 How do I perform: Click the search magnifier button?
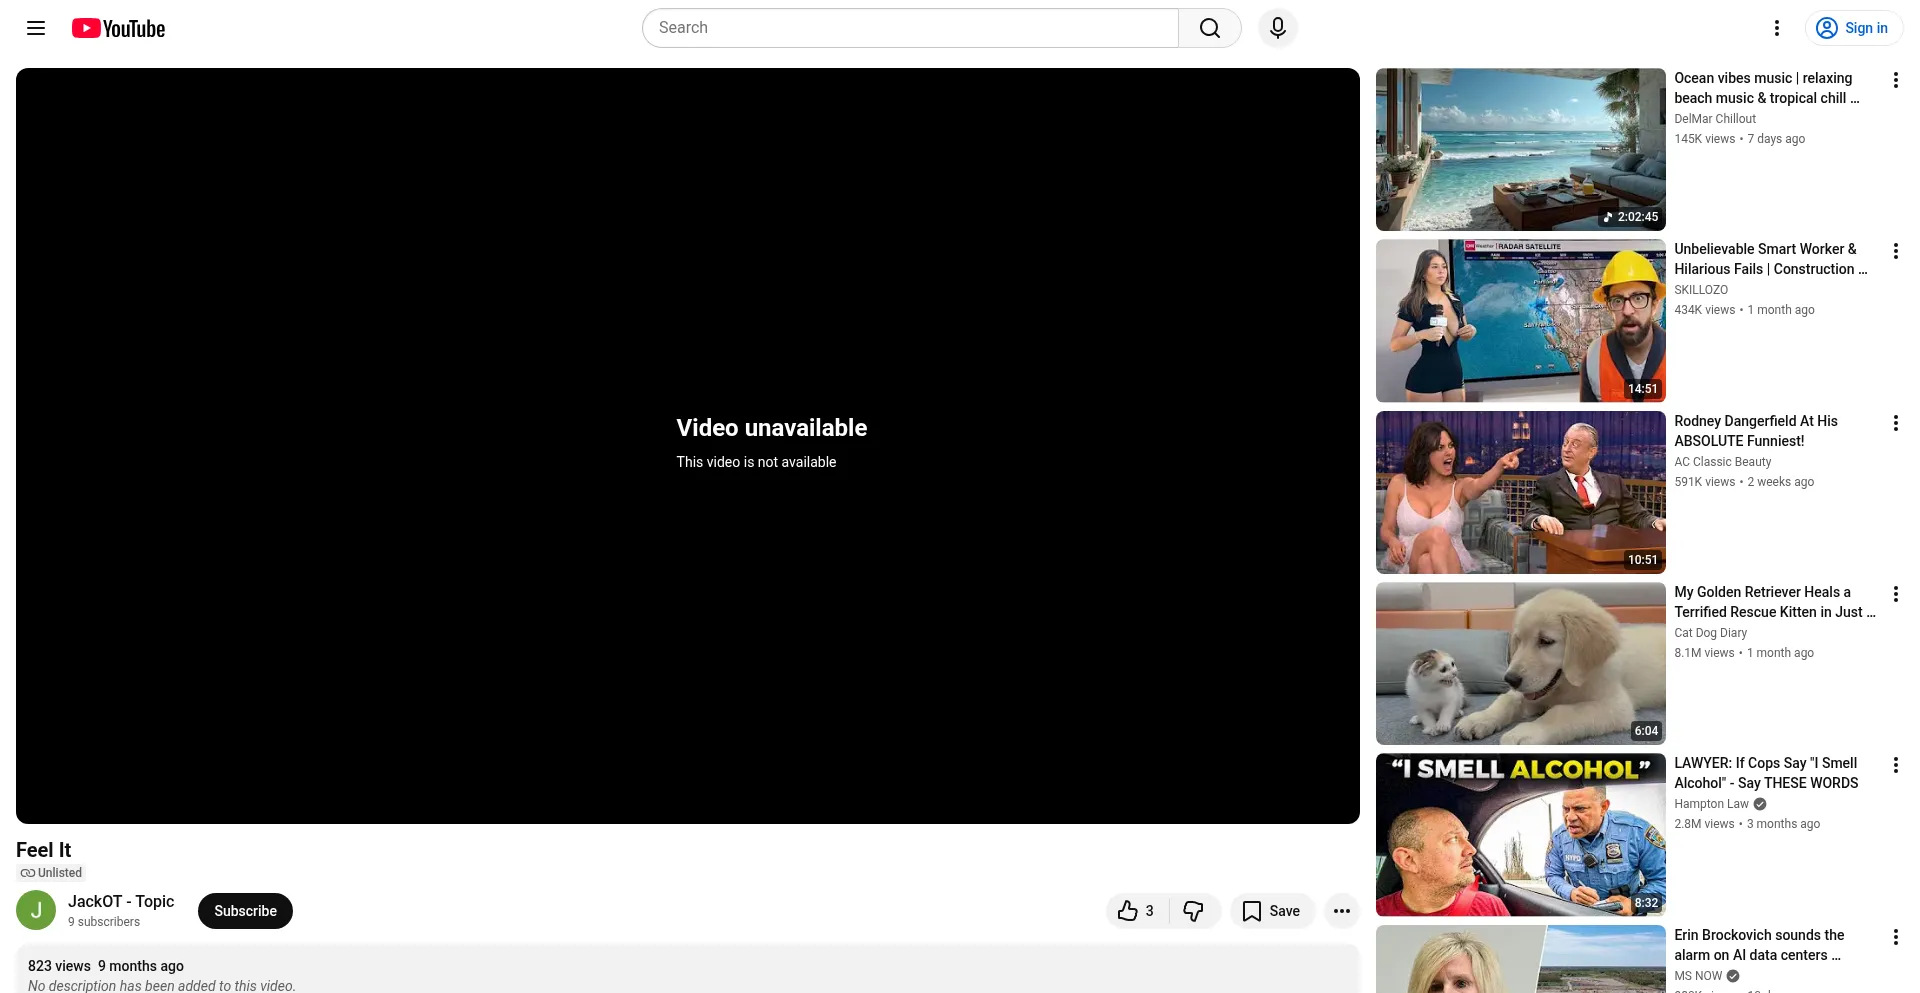(1210, 28)
